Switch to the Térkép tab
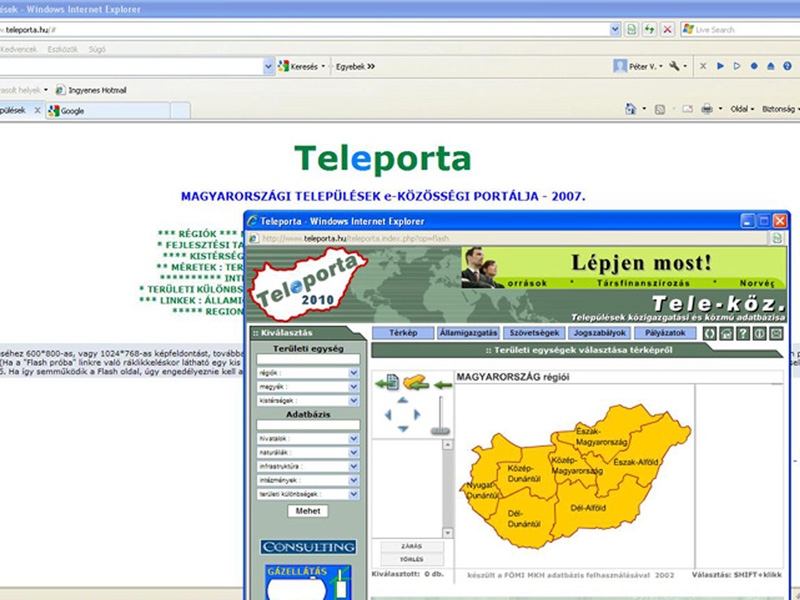Screen dimensions: 800x600 point(403,333)
